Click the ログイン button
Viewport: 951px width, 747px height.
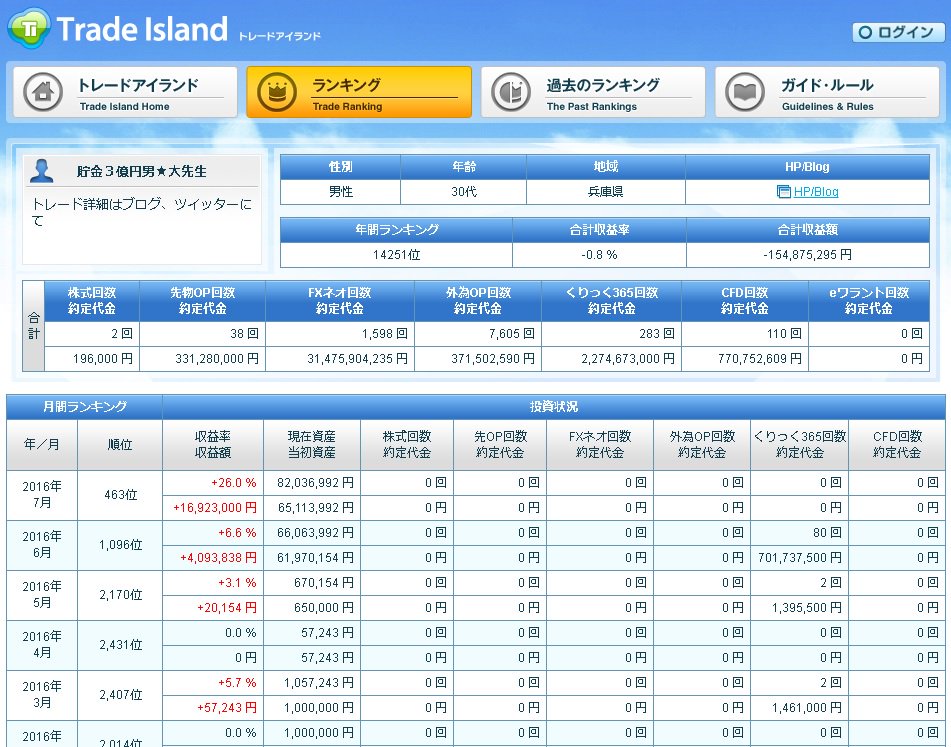(898, 32)
